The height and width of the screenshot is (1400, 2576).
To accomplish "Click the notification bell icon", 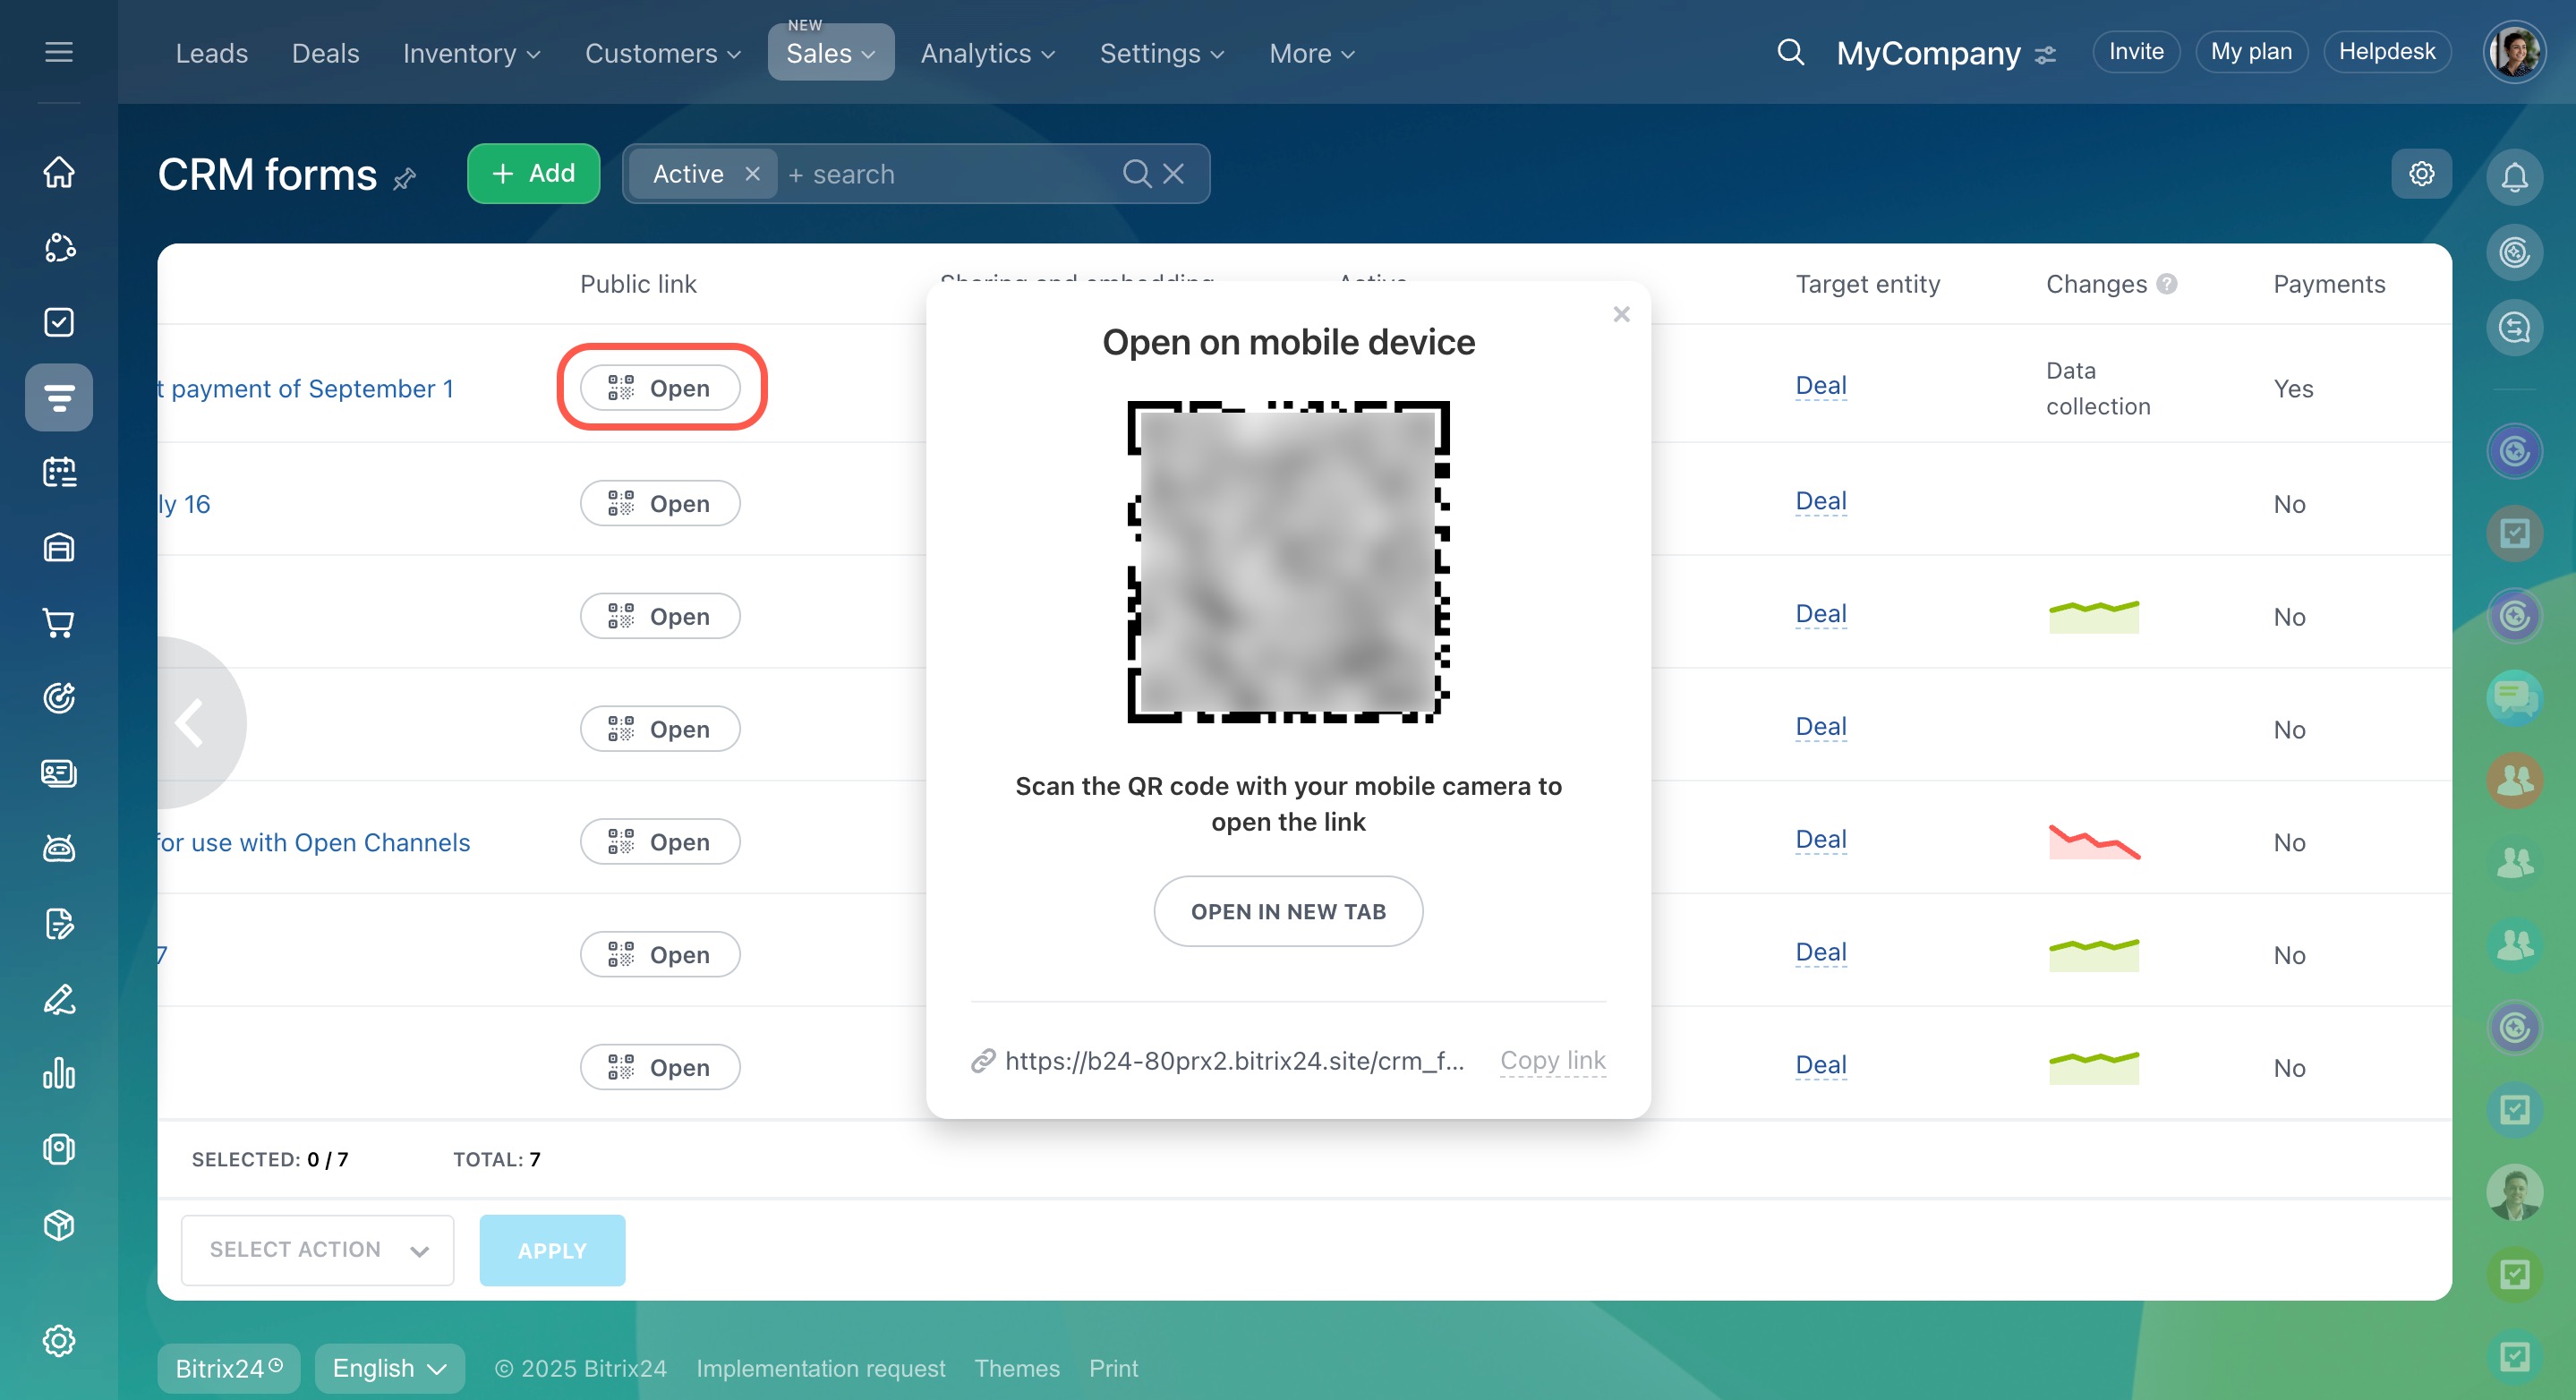I will click(x=2514, y=177).
